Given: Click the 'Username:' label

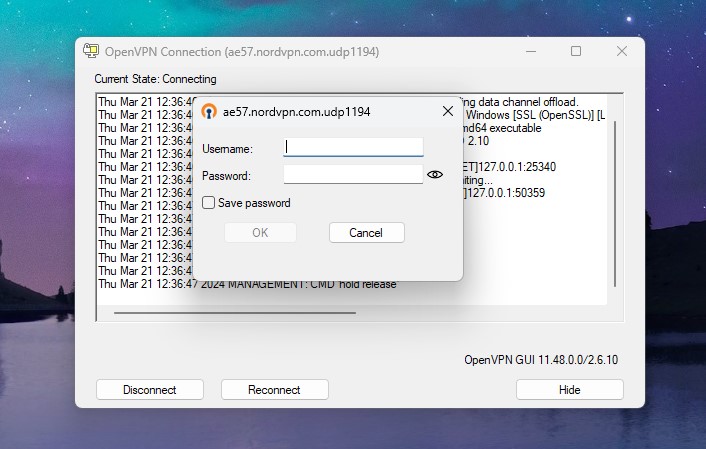Looking at the screenshot, I should [227, 149].
